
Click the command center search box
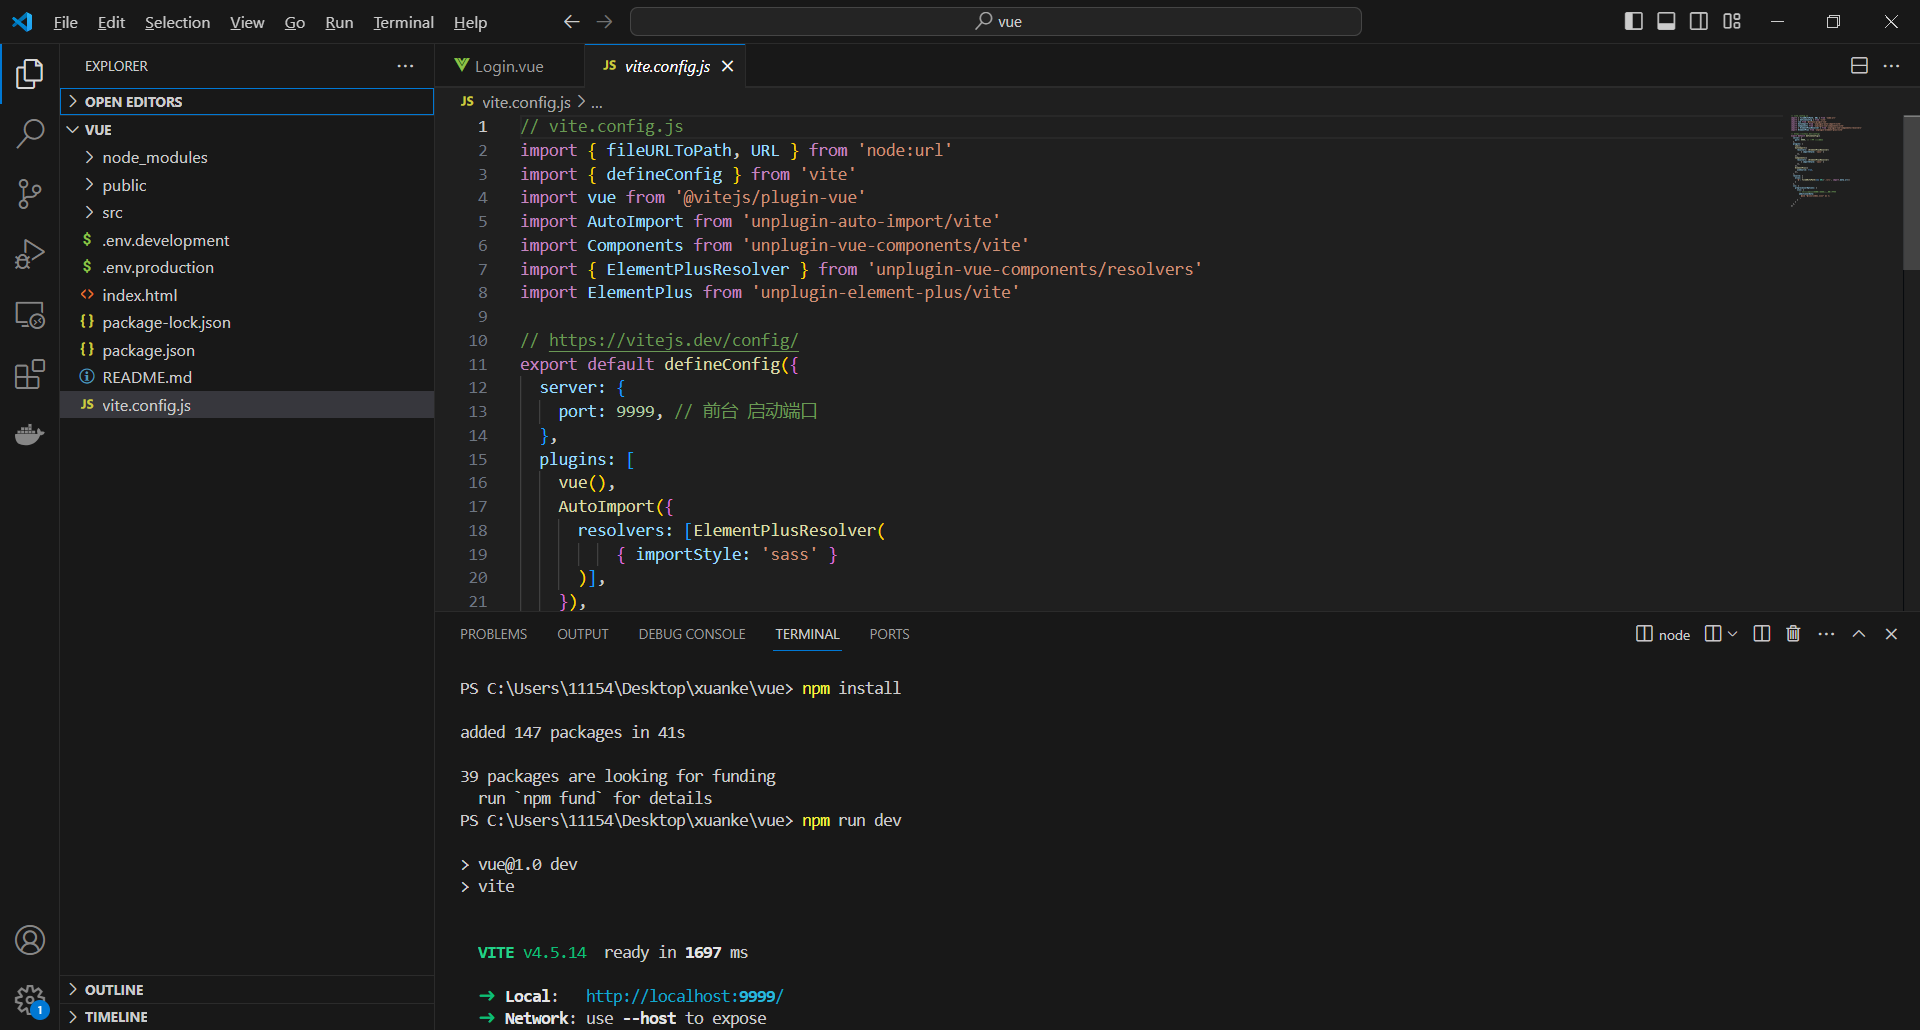pos(996,21)
